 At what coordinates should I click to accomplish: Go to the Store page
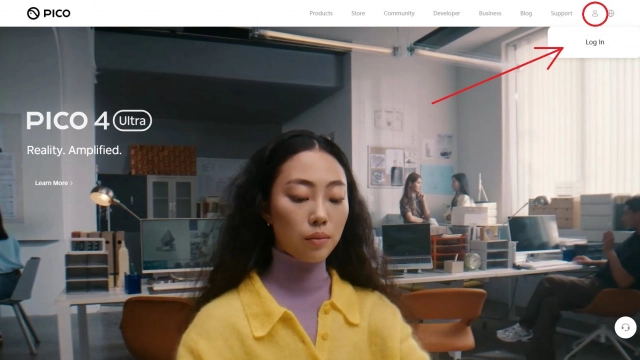point(358,13)
